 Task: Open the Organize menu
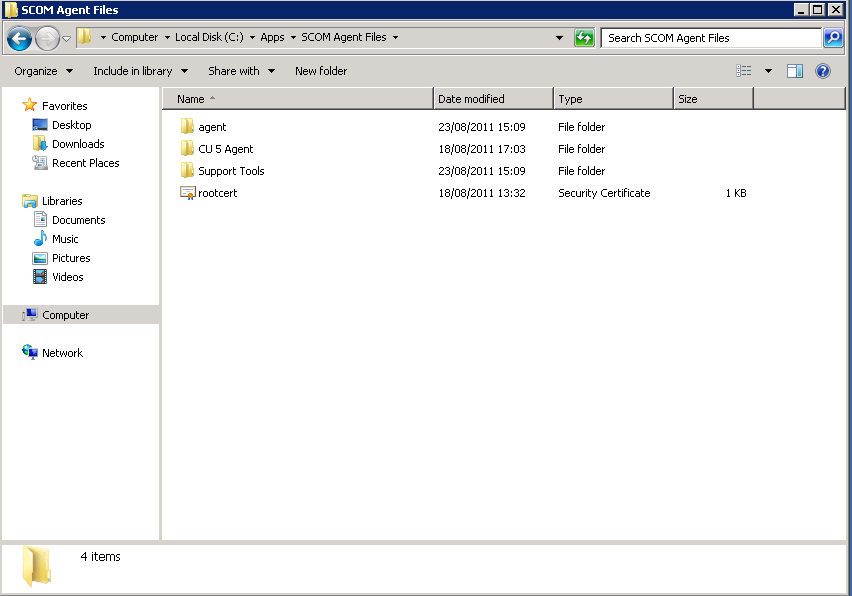[43, 71]
